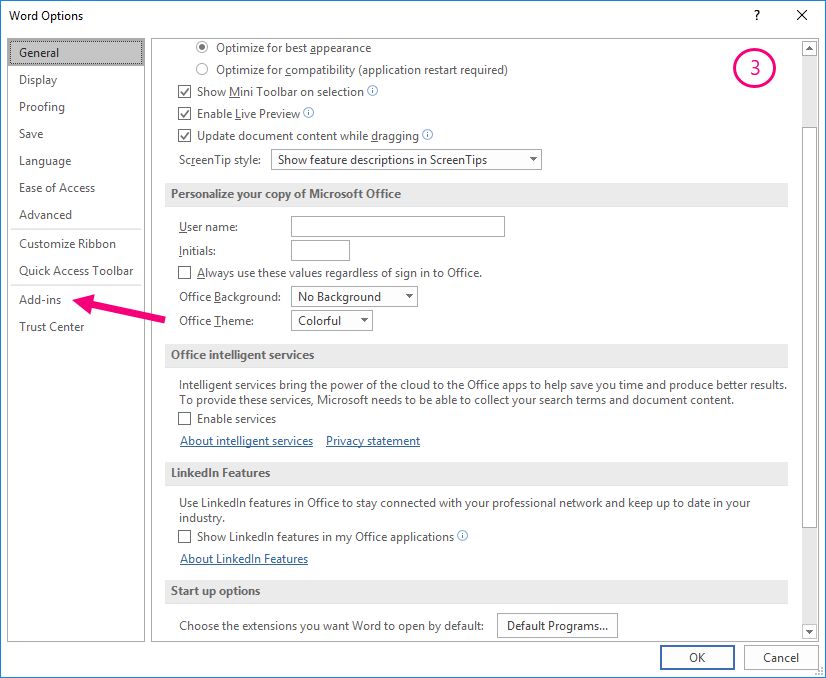
Task: Open ScreenTip style dropdown
Action: pyautogui.click(x=406, y=160)
